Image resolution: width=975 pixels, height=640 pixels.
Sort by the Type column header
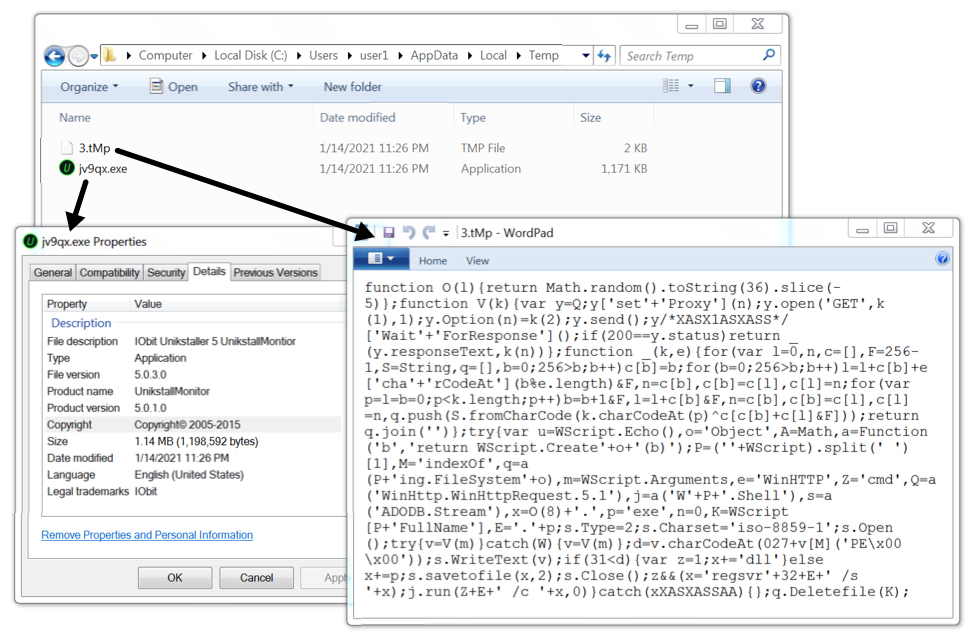473,118
